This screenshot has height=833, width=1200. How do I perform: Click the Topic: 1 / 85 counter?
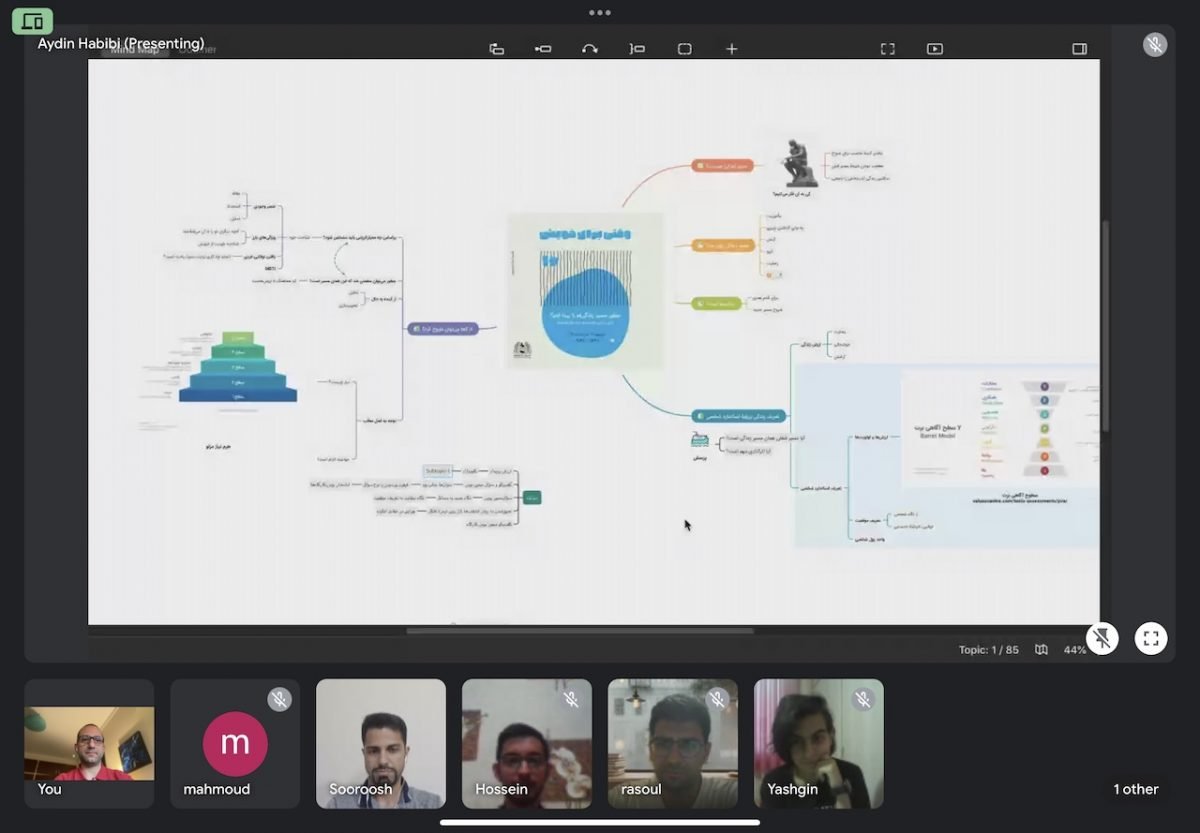pyautogui.click(x=988, y=650)
